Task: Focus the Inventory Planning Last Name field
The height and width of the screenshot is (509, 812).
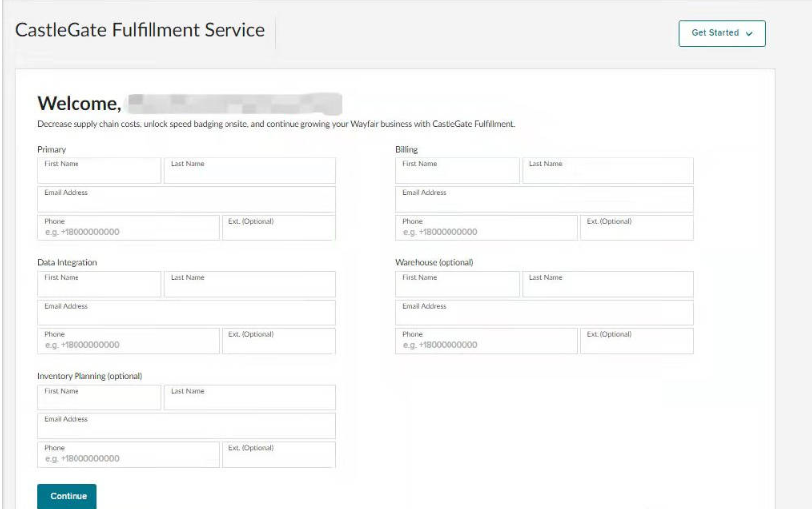Action: (x=250, y=398)
